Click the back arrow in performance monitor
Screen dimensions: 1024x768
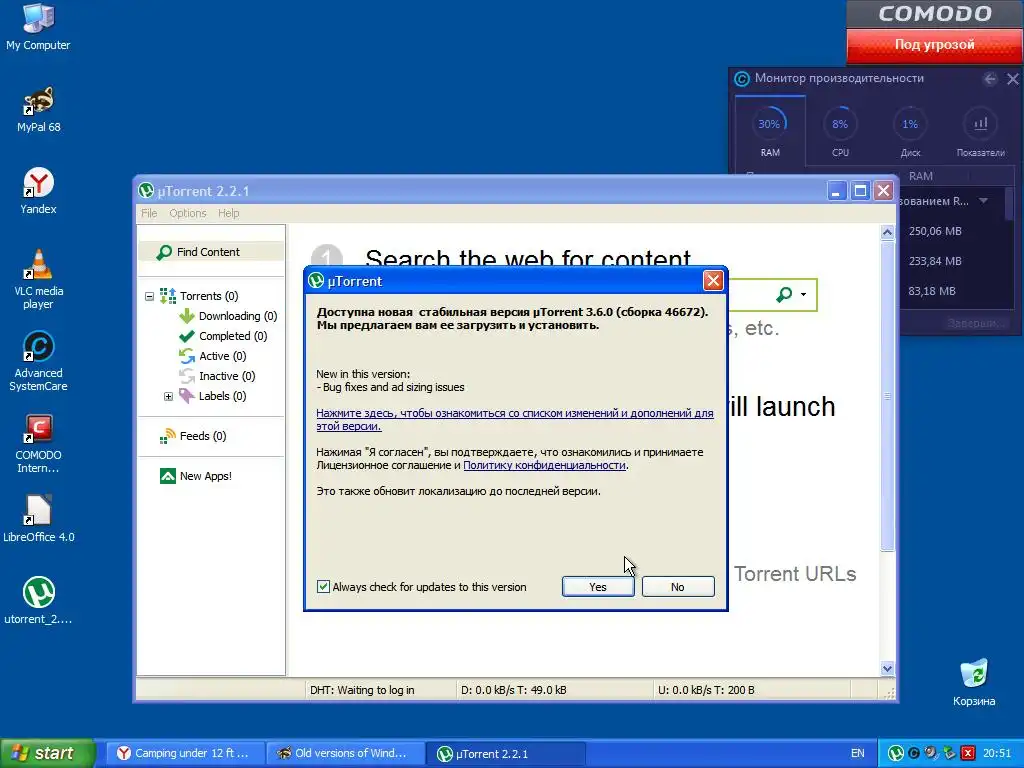point(990,79)
